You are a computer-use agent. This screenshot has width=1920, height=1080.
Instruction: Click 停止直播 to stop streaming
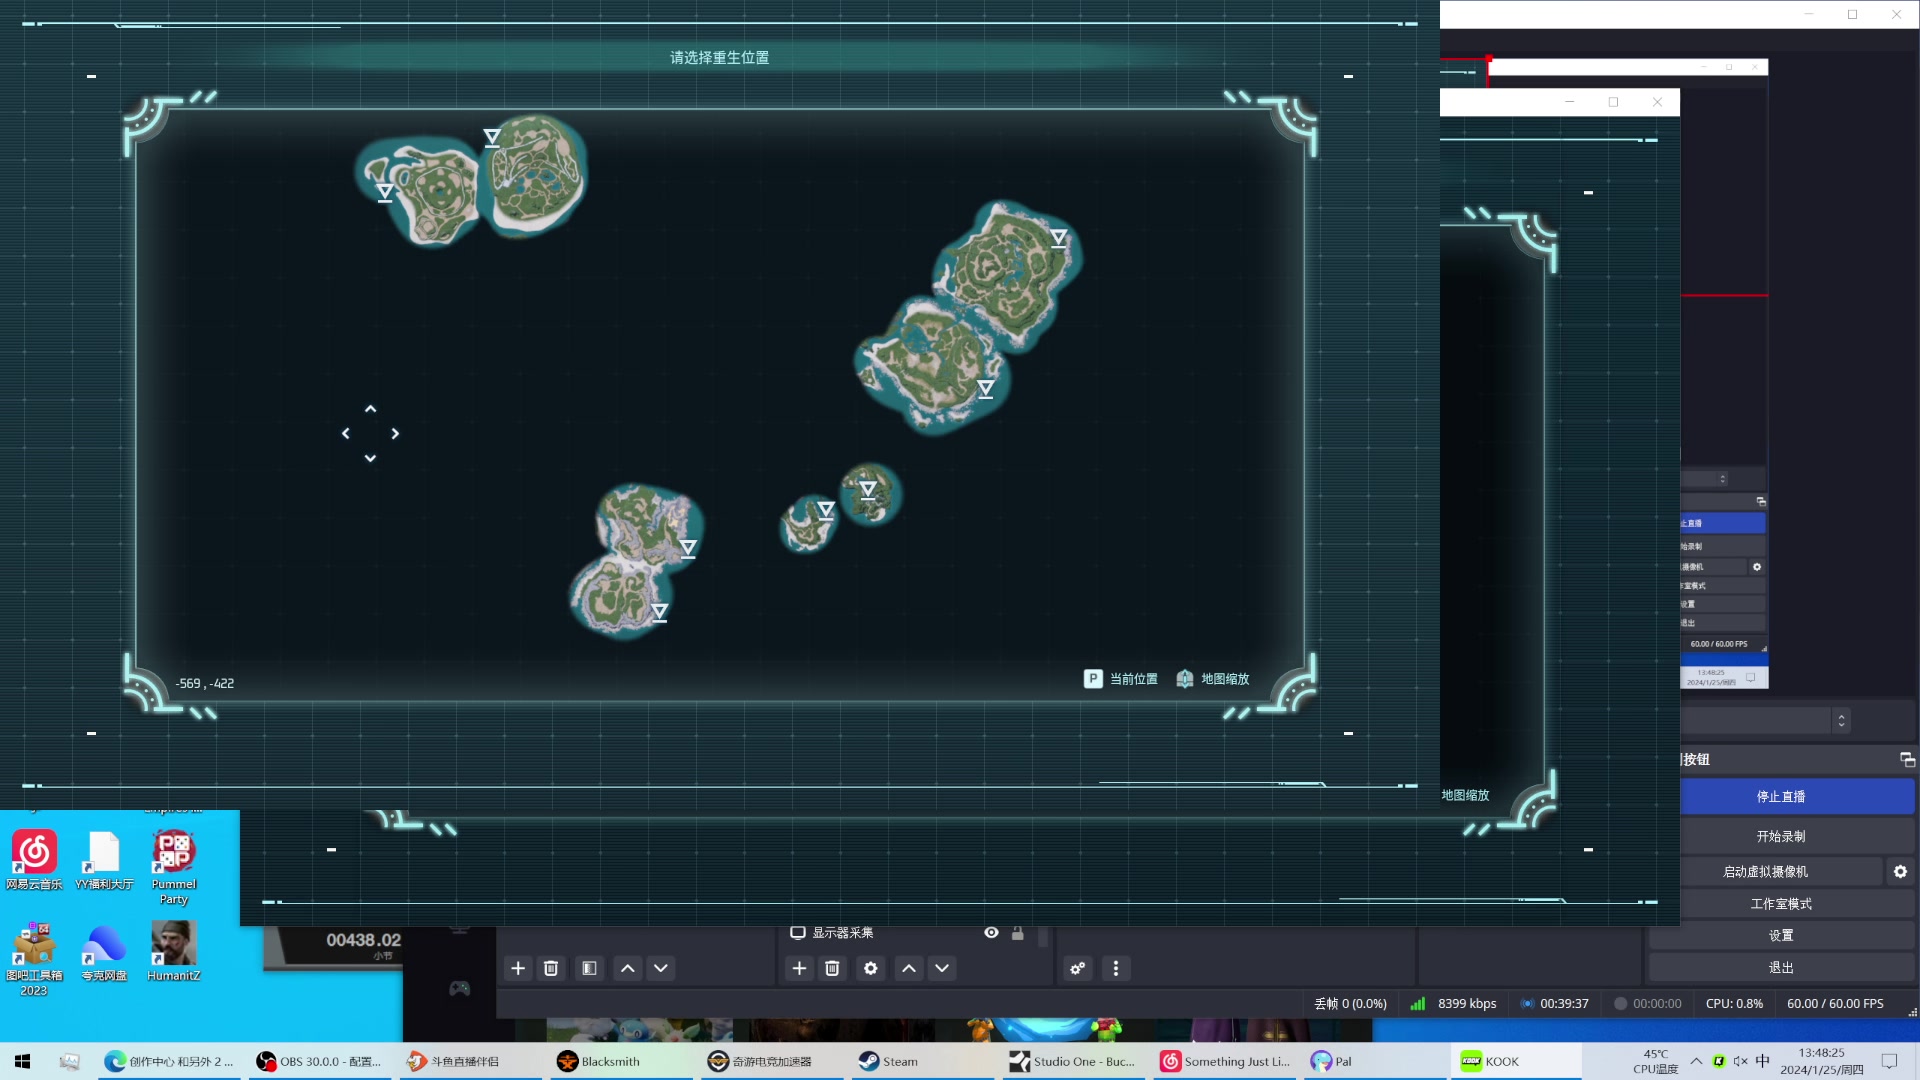coord(1781,797)
